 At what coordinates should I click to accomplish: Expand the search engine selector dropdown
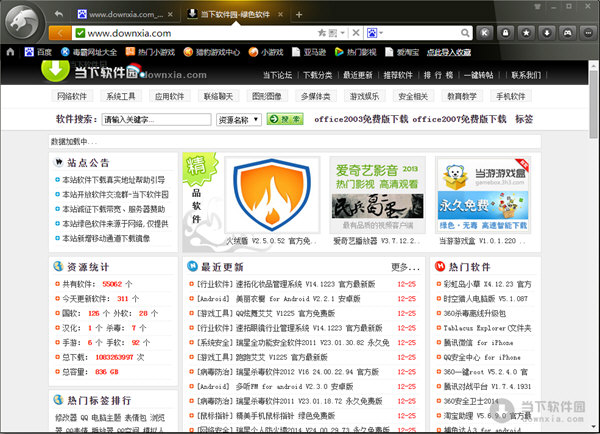pyautogui.click(x=381, y=33)
